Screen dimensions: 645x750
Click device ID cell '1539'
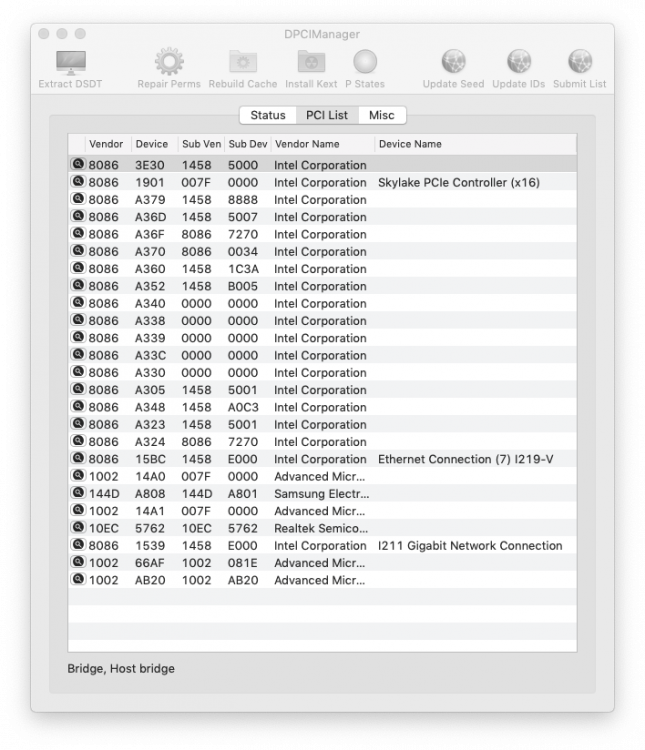pos(150,546)
